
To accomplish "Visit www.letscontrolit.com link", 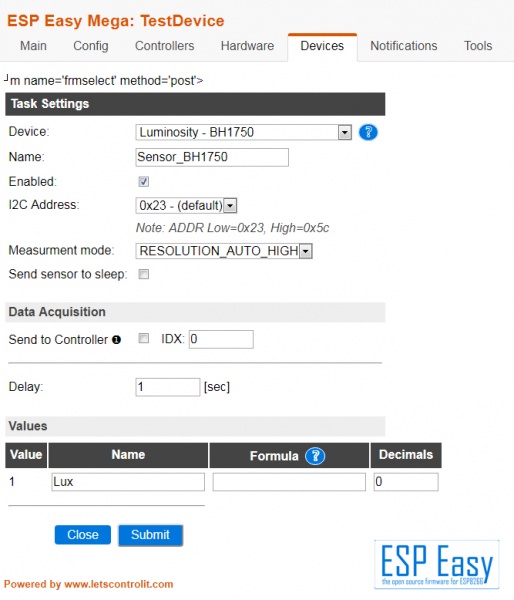I will click(119, 584).
